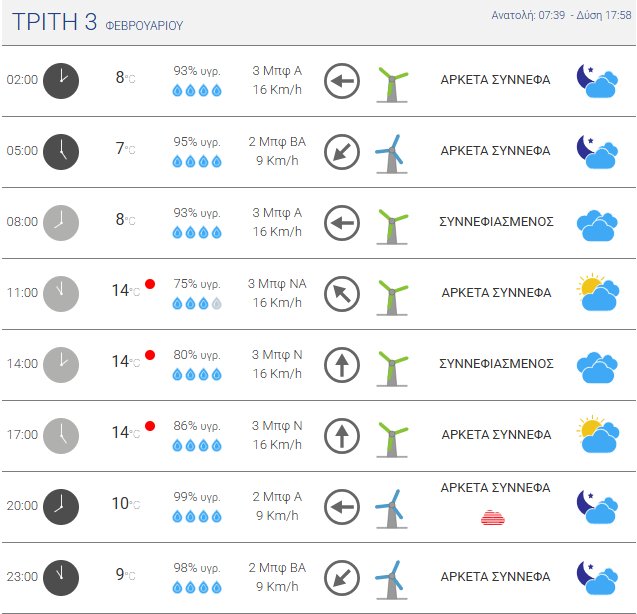Screen dimensions: 637x614
Task: Click the wind turbine icon at 20:00
Action: 390,506
